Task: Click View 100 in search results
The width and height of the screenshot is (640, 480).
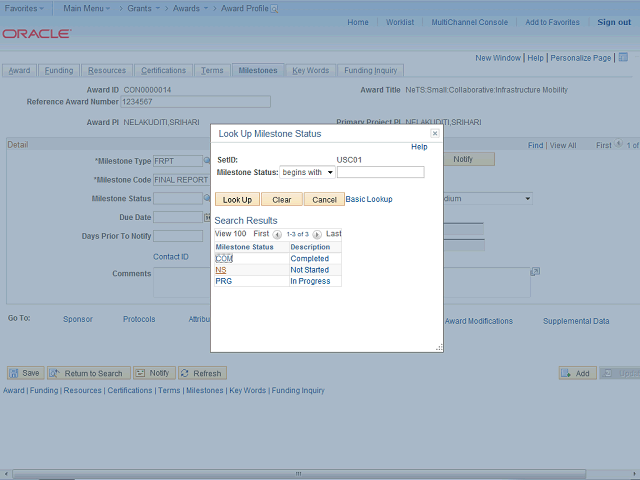Action: pos(231,234)
